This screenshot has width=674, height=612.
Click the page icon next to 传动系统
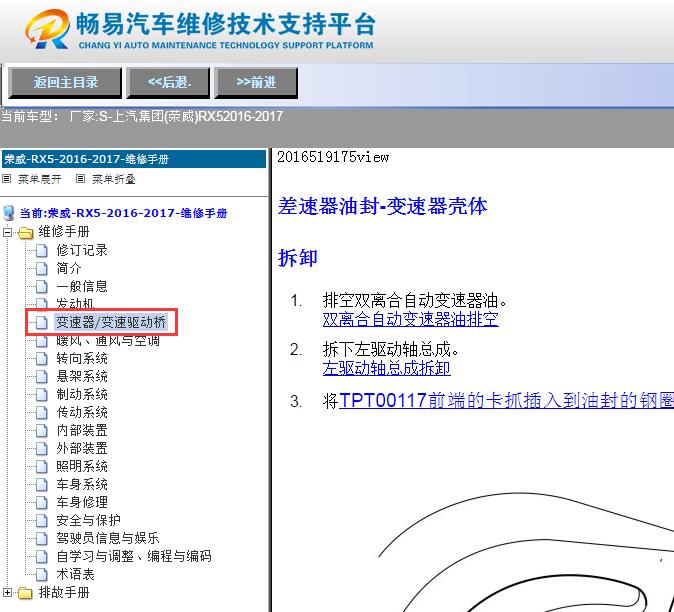coord(42,412)
